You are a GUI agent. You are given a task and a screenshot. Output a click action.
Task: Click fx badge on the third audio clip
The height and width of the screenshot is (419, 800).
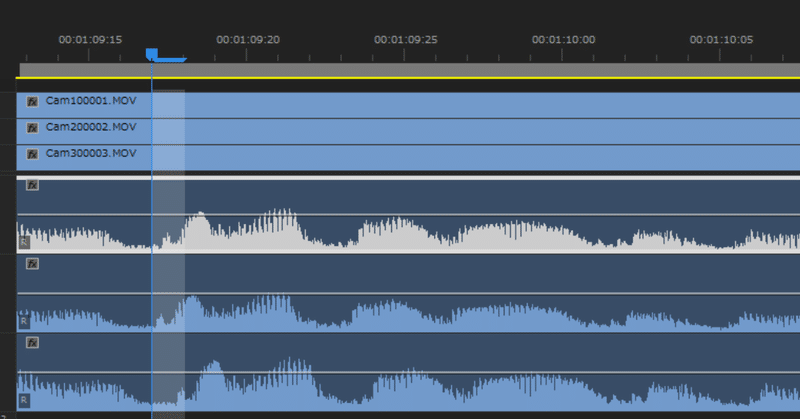[32, 343]
